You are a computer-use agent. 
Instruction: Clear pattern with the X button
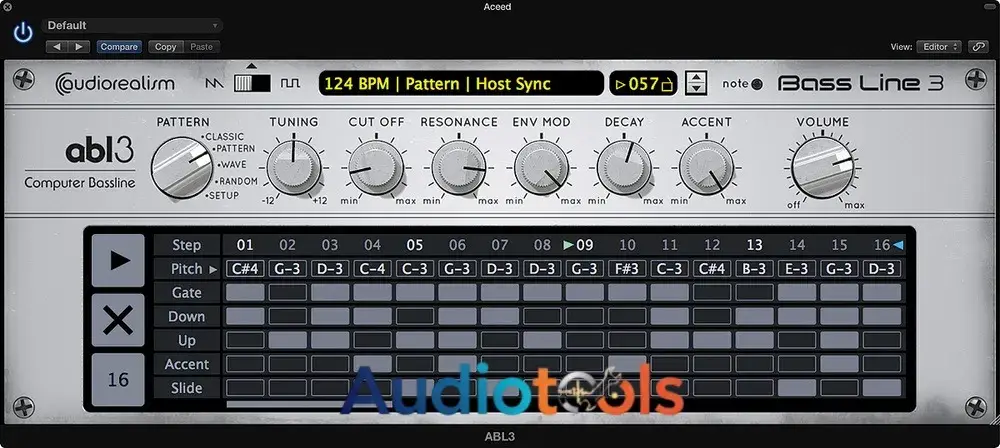pyautogui.click(x=118, y=320)
